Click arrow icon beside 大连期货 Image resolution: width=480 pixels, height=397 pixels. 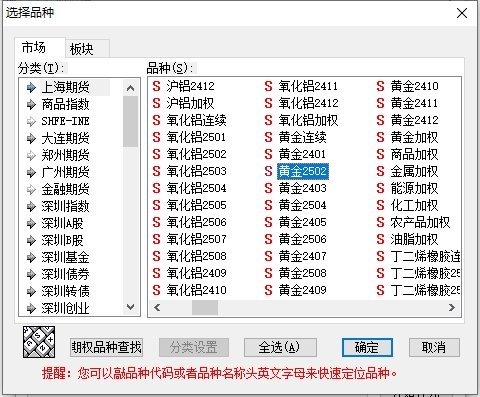(x=31, y=138)
